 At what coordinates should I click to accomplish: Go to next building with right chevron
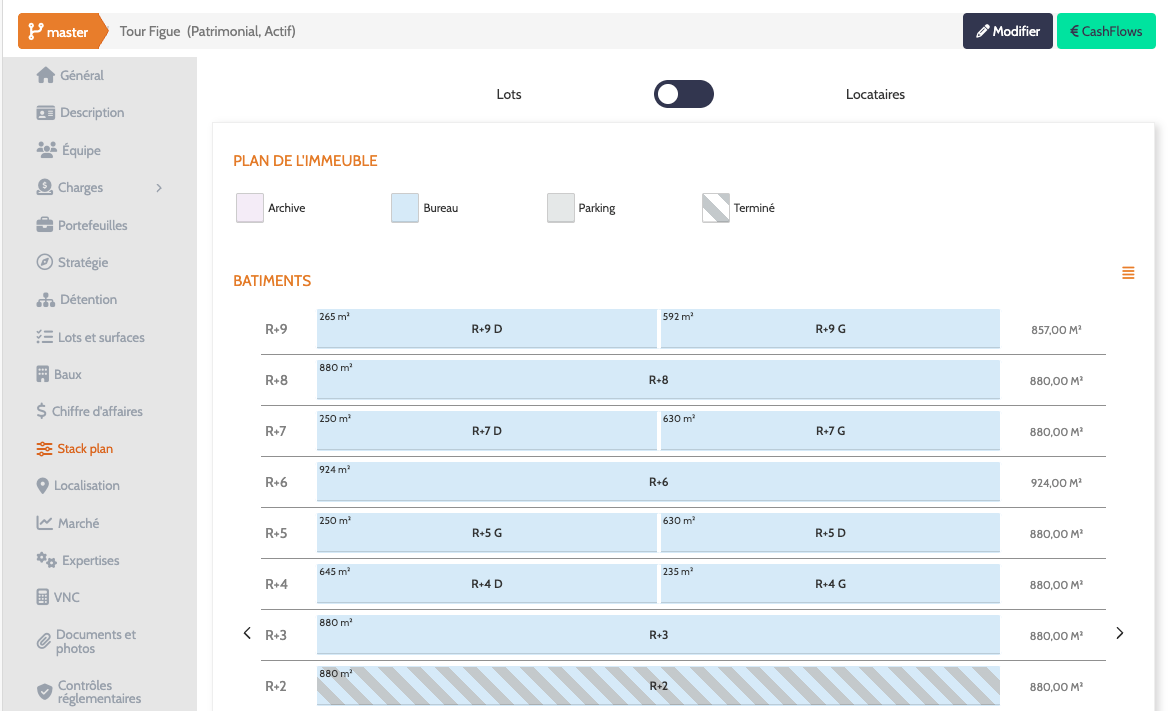click(1120, 633)
